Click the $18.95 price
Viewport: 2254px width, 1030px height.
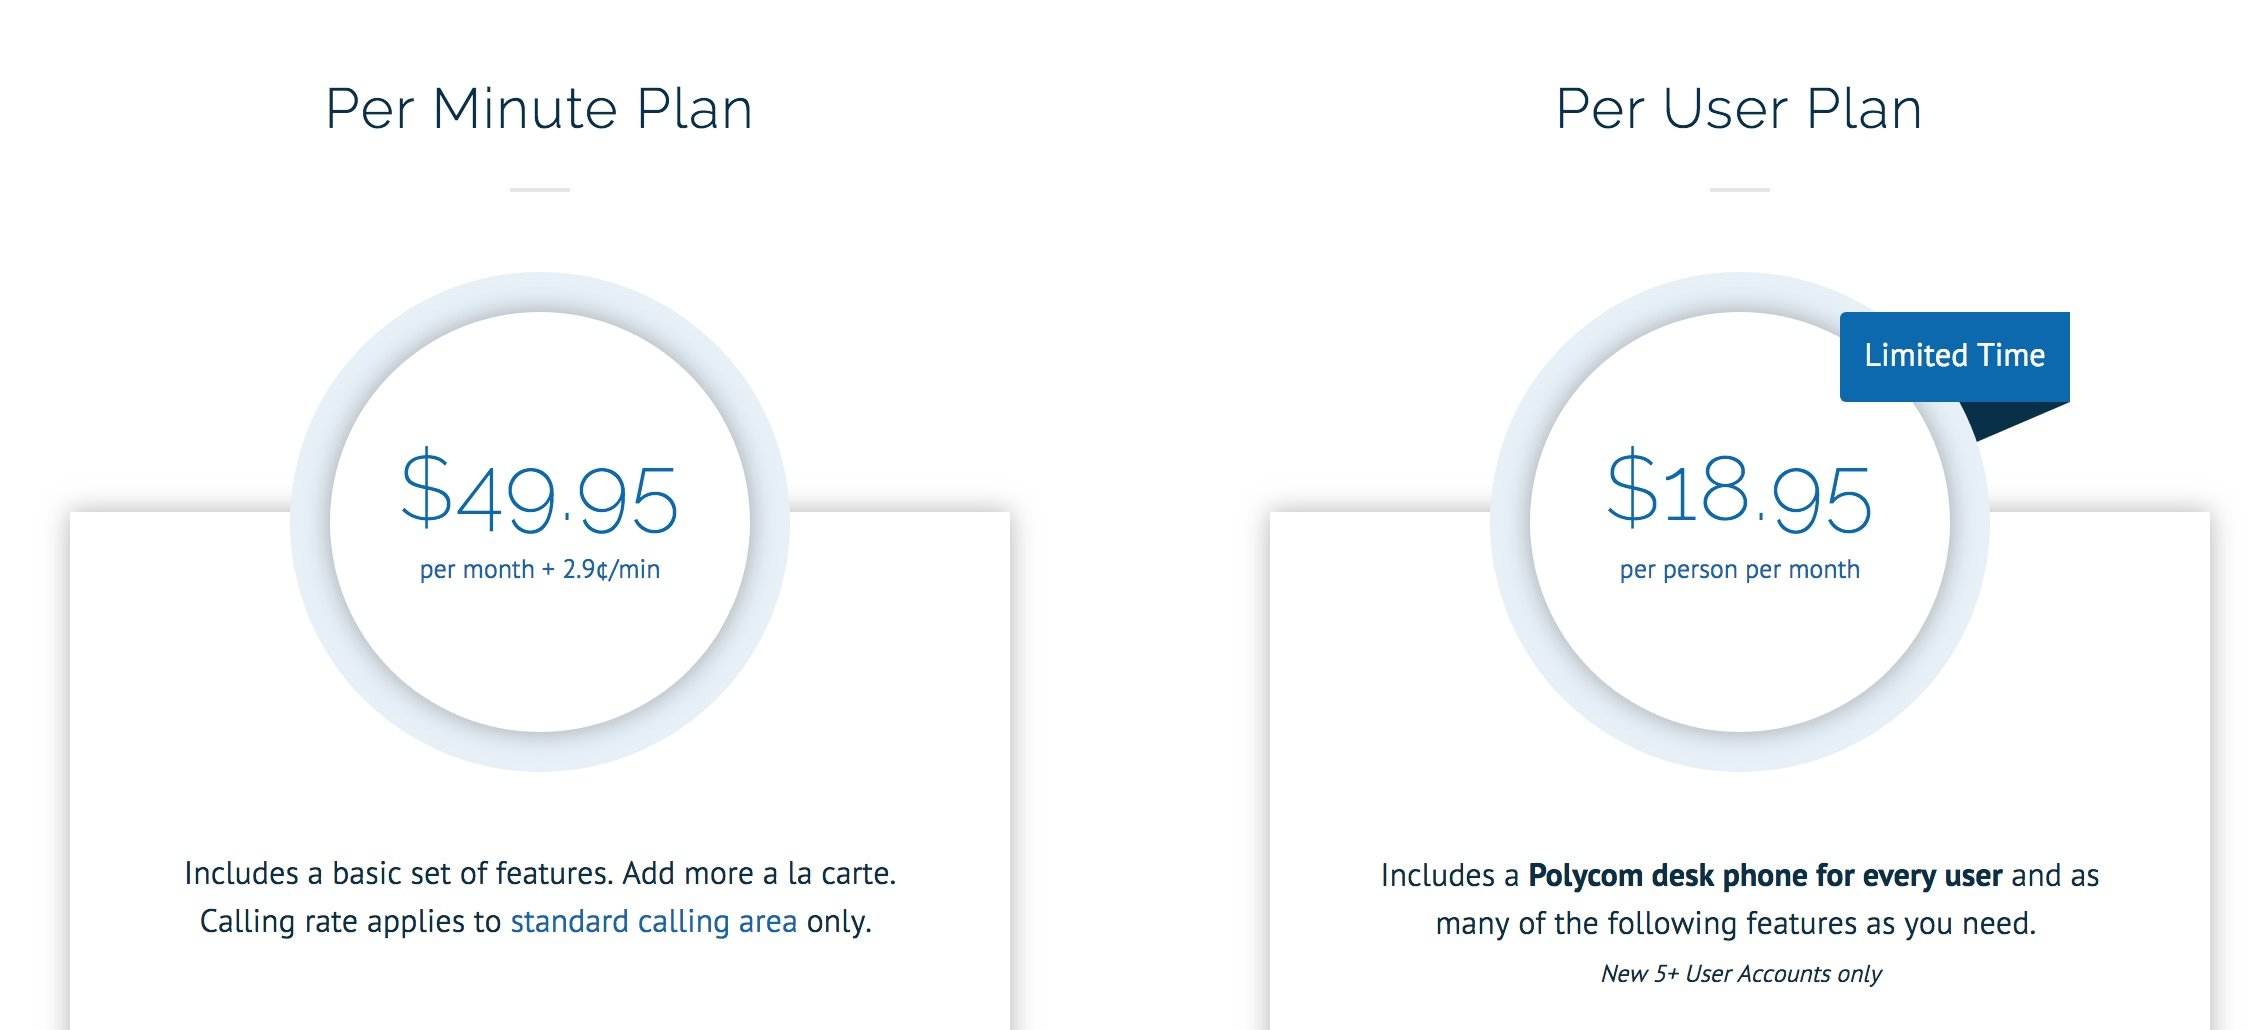1738,493
